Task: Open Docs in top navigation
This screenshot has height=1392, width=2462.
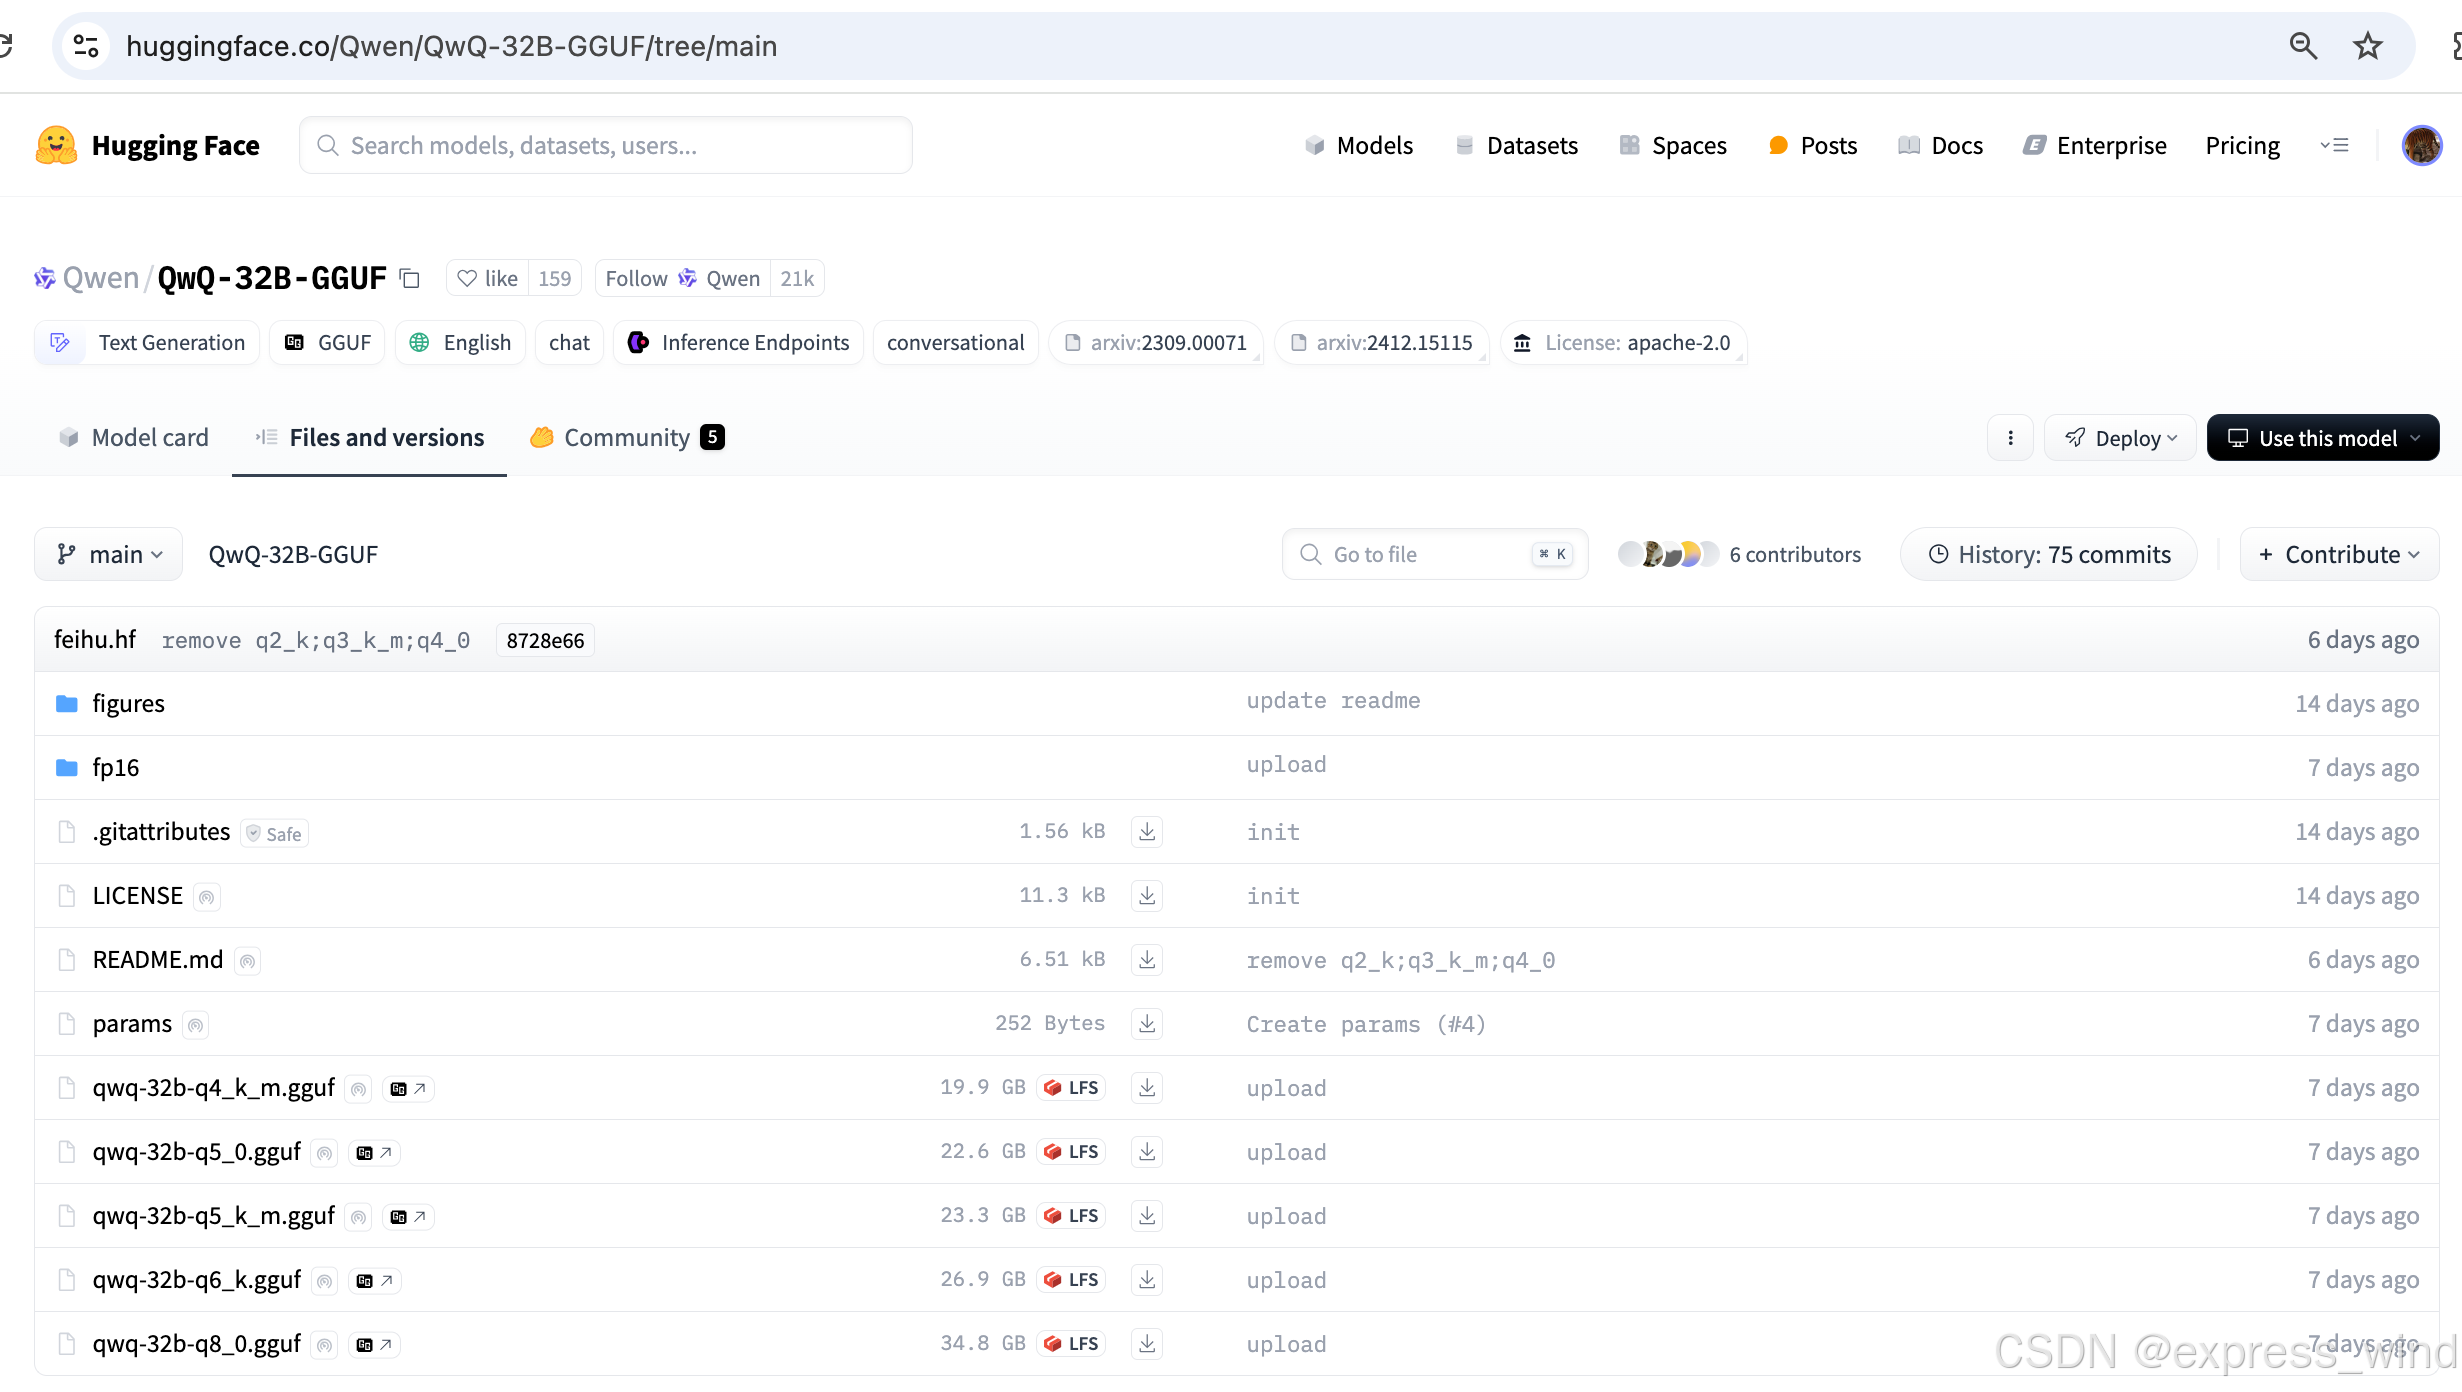Action: pos(1941,146)
